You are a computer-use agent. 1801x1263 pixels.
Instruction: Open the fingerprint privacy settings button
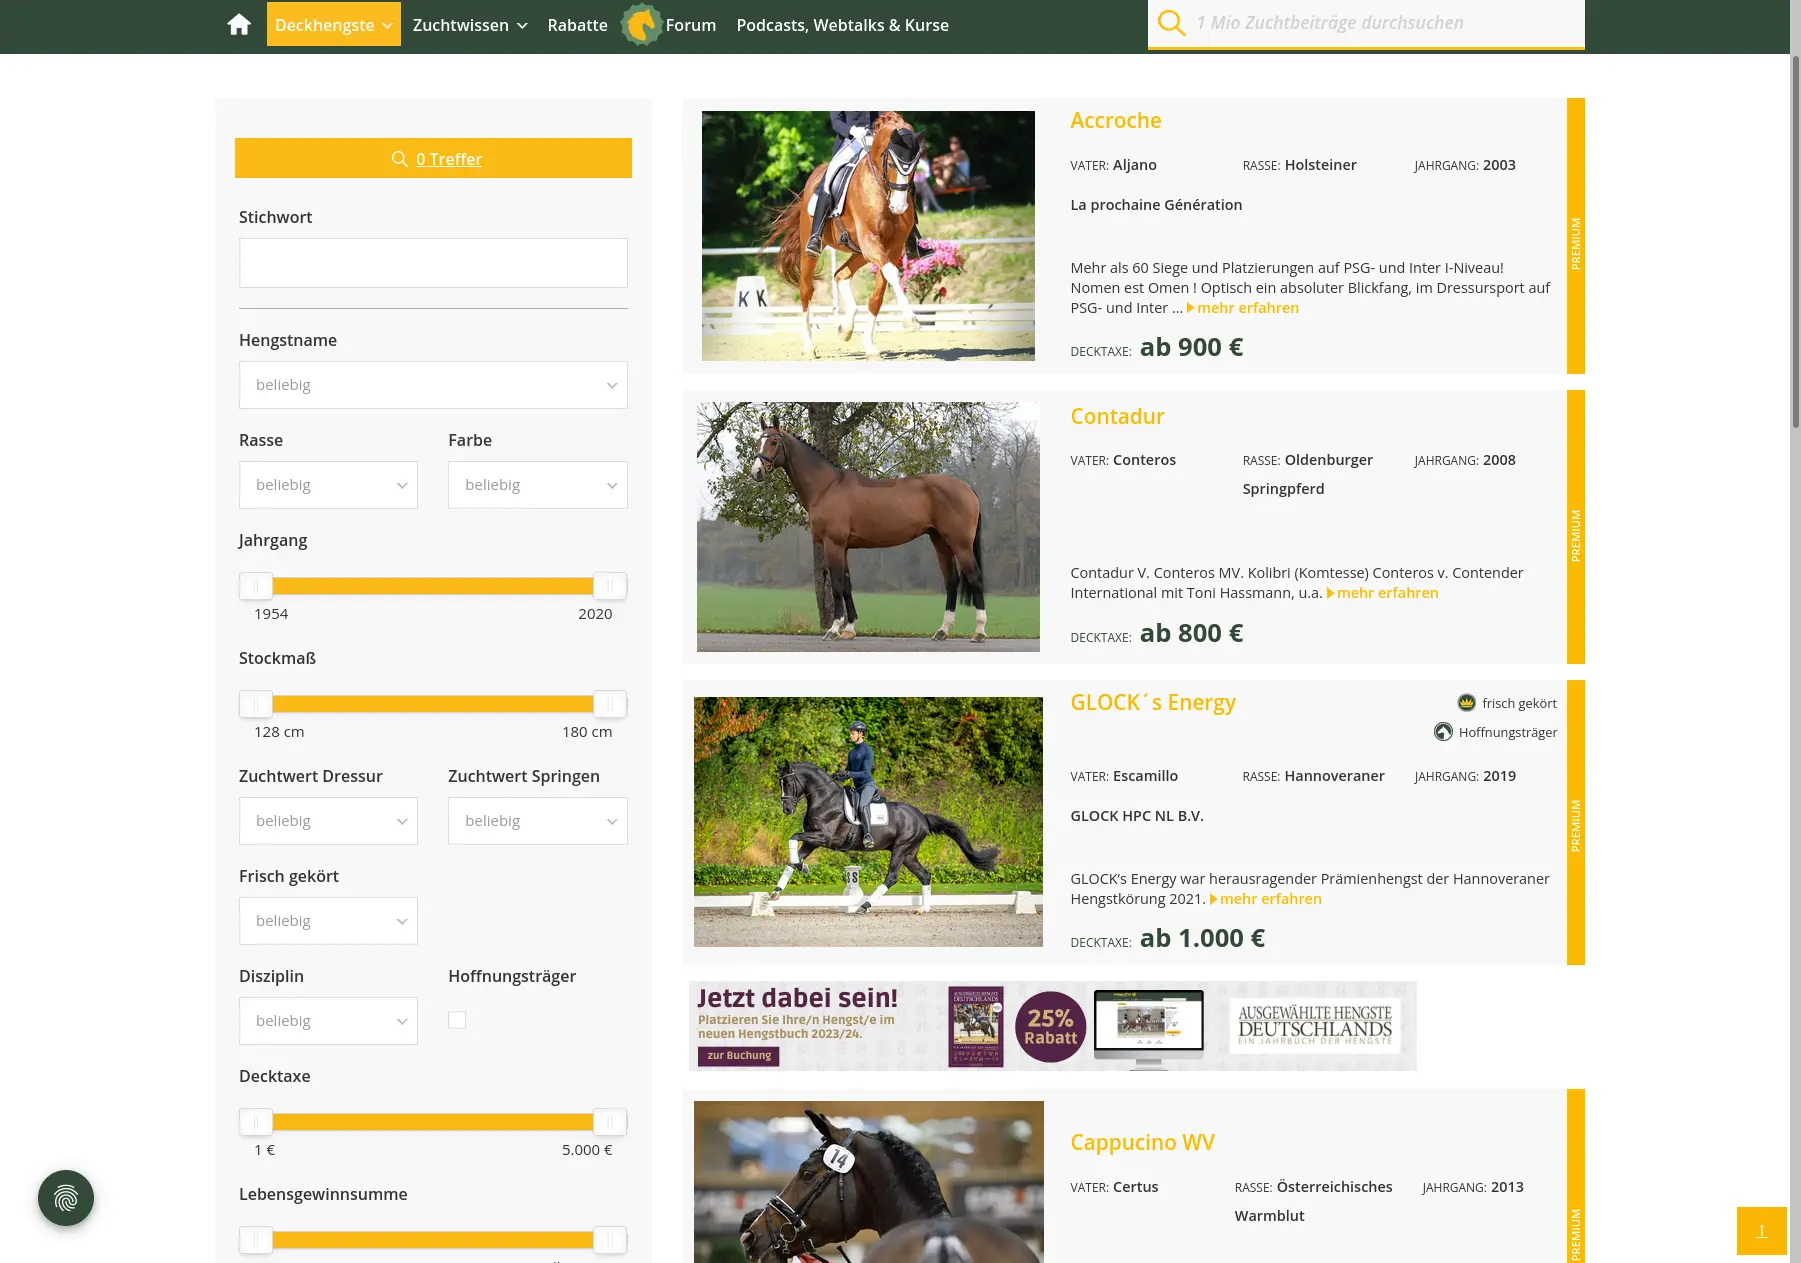(x=66, y=1197)
